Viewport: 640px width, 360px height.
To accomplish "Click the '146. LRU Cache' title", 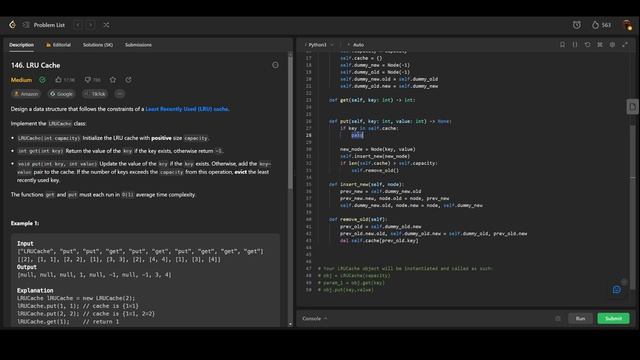I will [36, 65].
